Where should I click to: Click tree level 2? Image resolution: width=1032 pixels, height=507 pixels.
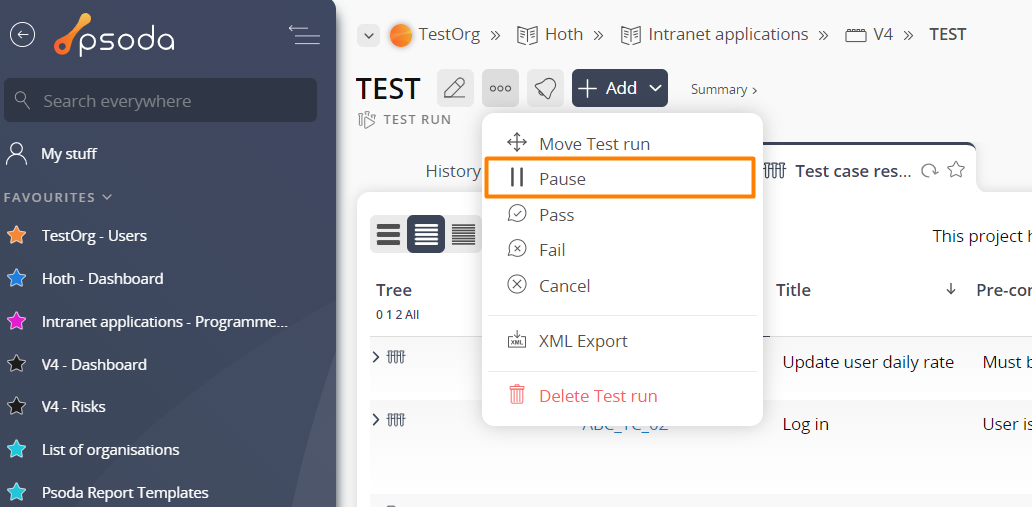tap(398, 315)
